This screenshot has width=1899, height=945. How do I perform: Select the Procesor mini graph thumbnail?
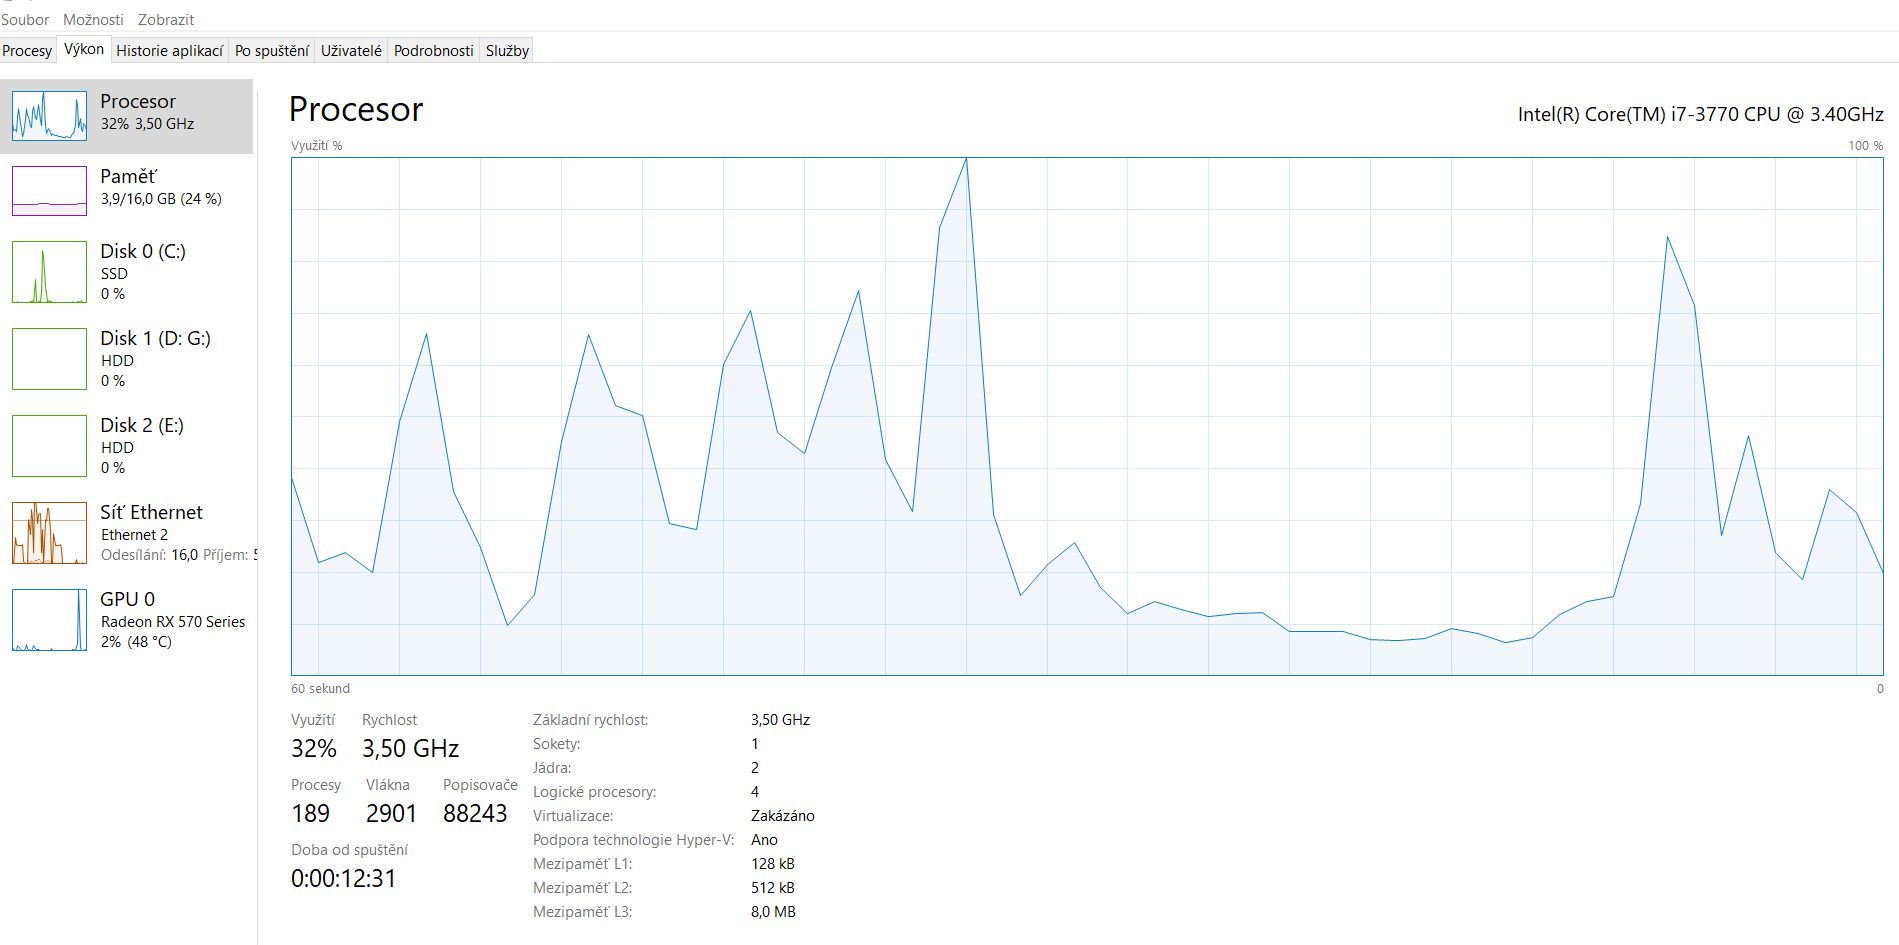point(49,116)
